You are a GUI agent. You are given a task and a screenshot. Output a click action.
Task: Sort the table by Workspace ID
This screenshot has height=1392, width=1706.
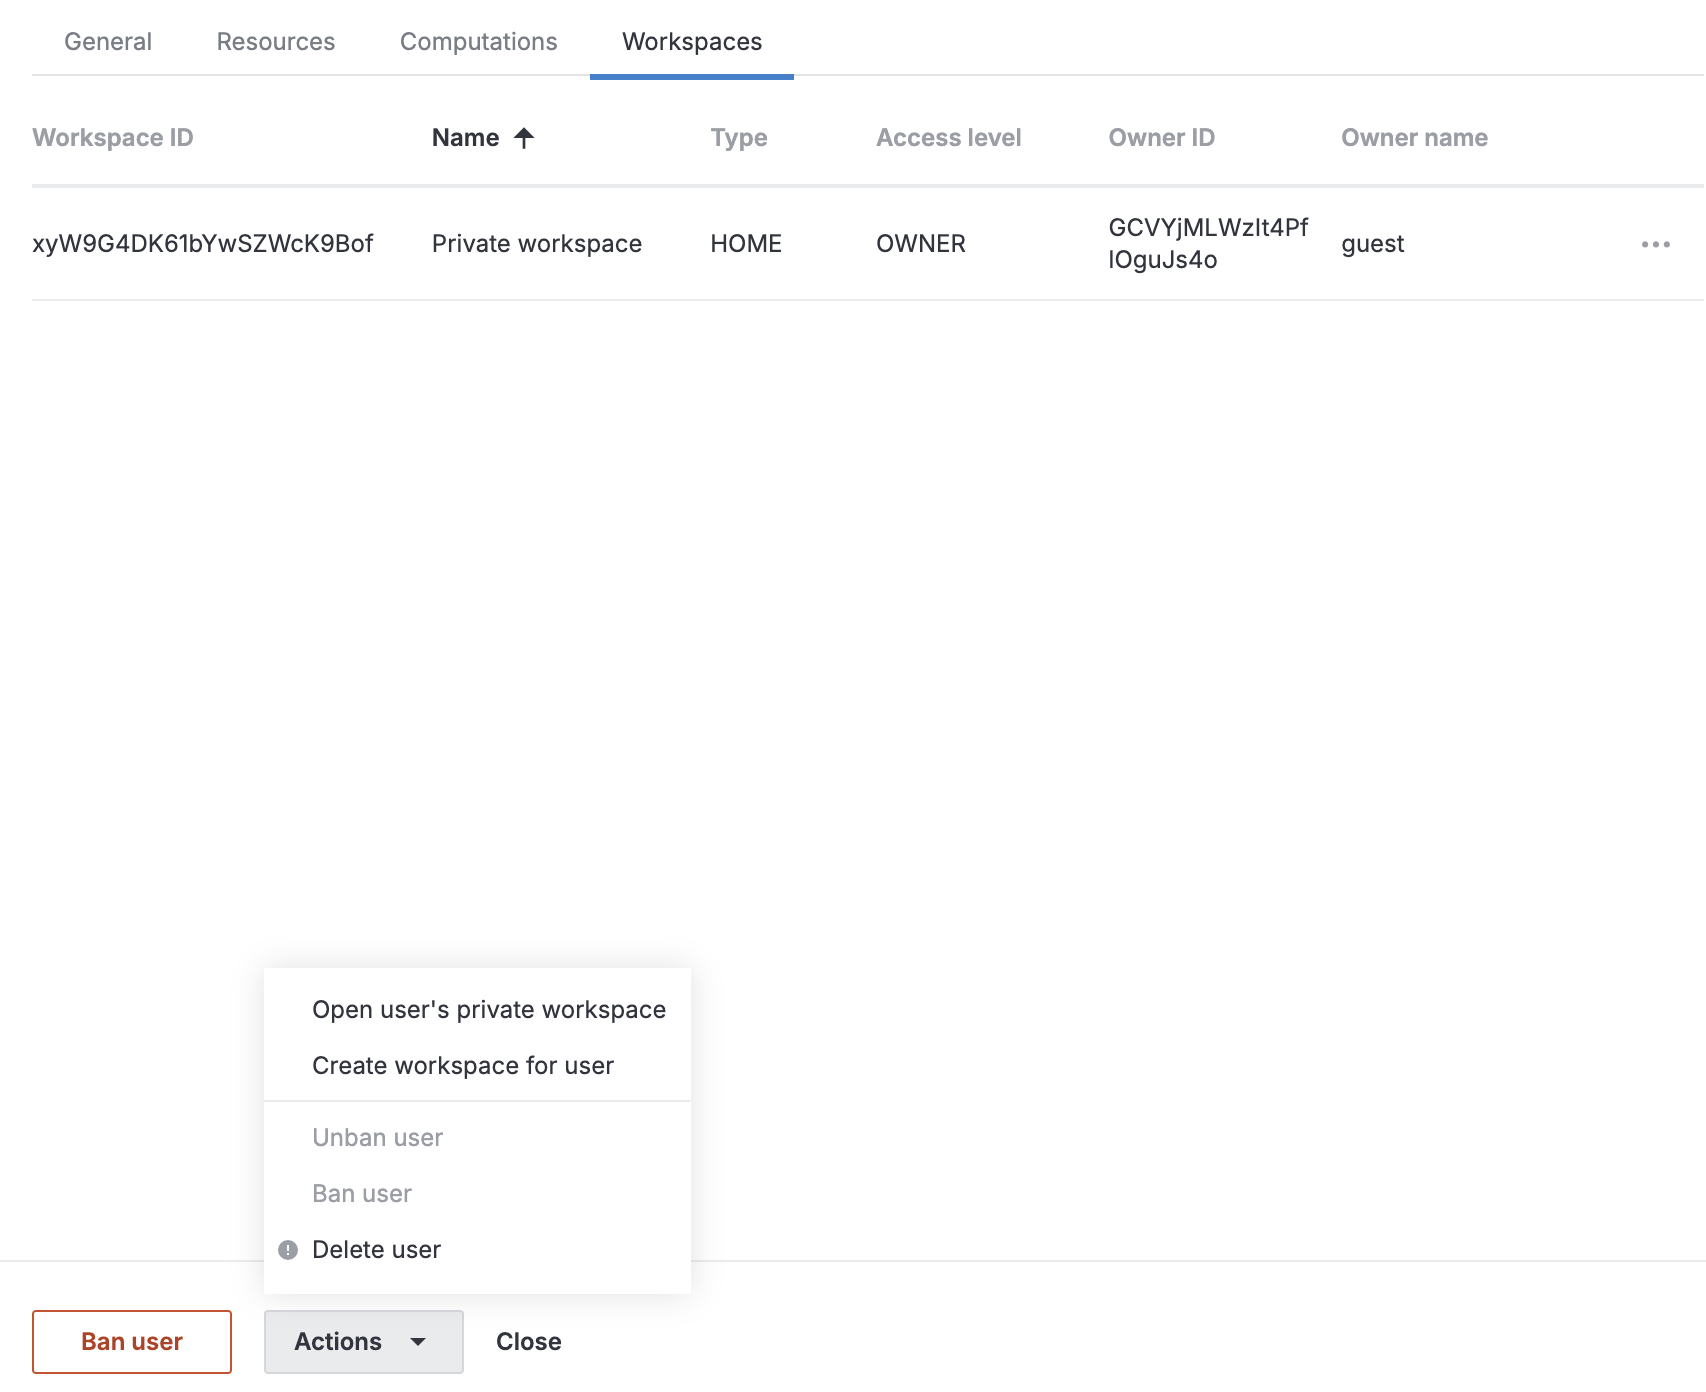(112, 137)
